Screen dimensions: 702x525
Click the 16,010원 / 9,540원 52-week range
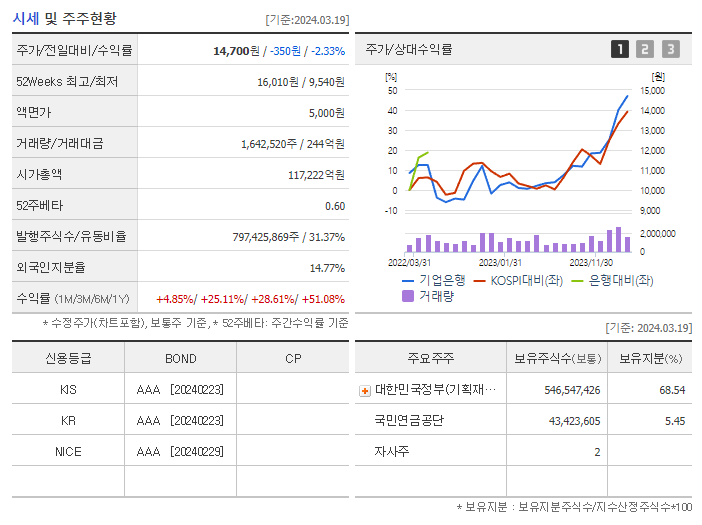click(301, 82)
